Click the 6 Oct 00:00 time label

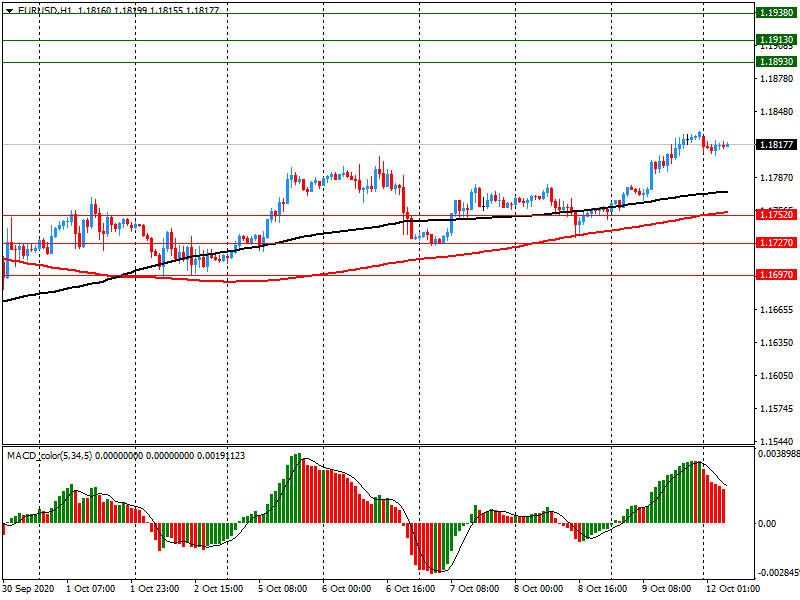tap(346, 589)
